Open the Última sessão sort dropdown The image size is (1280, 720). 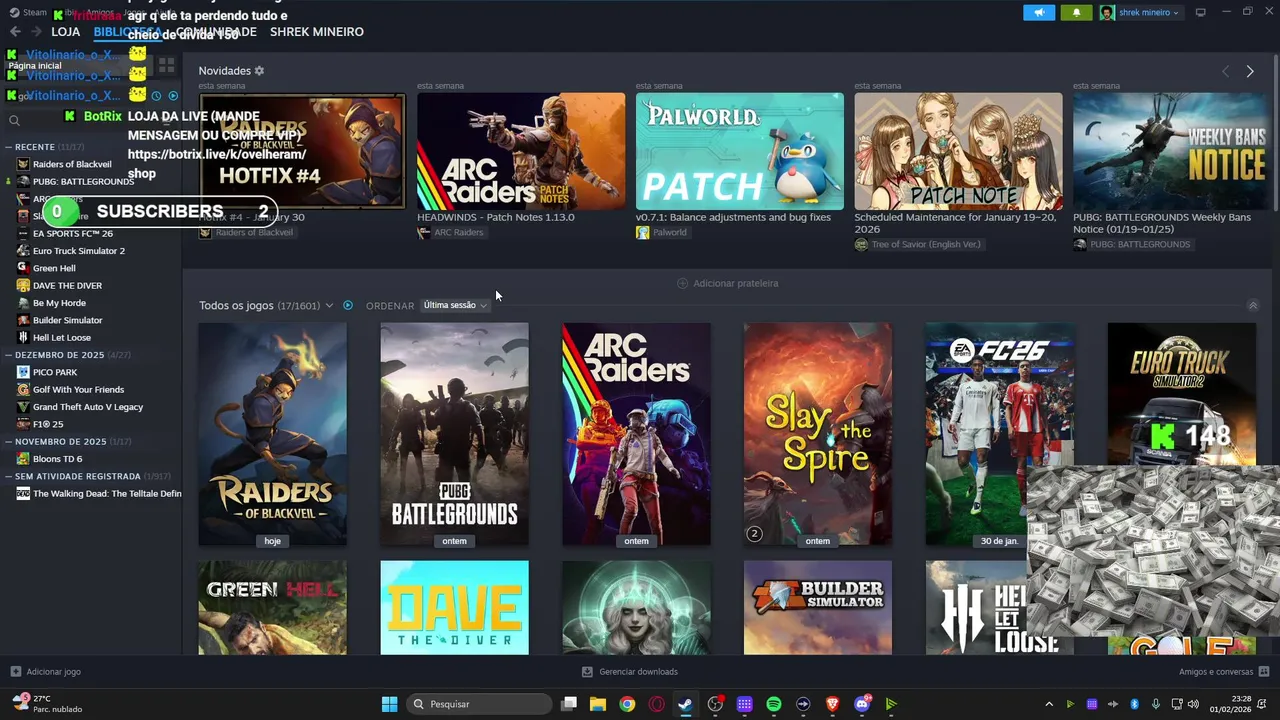[455, 305]
